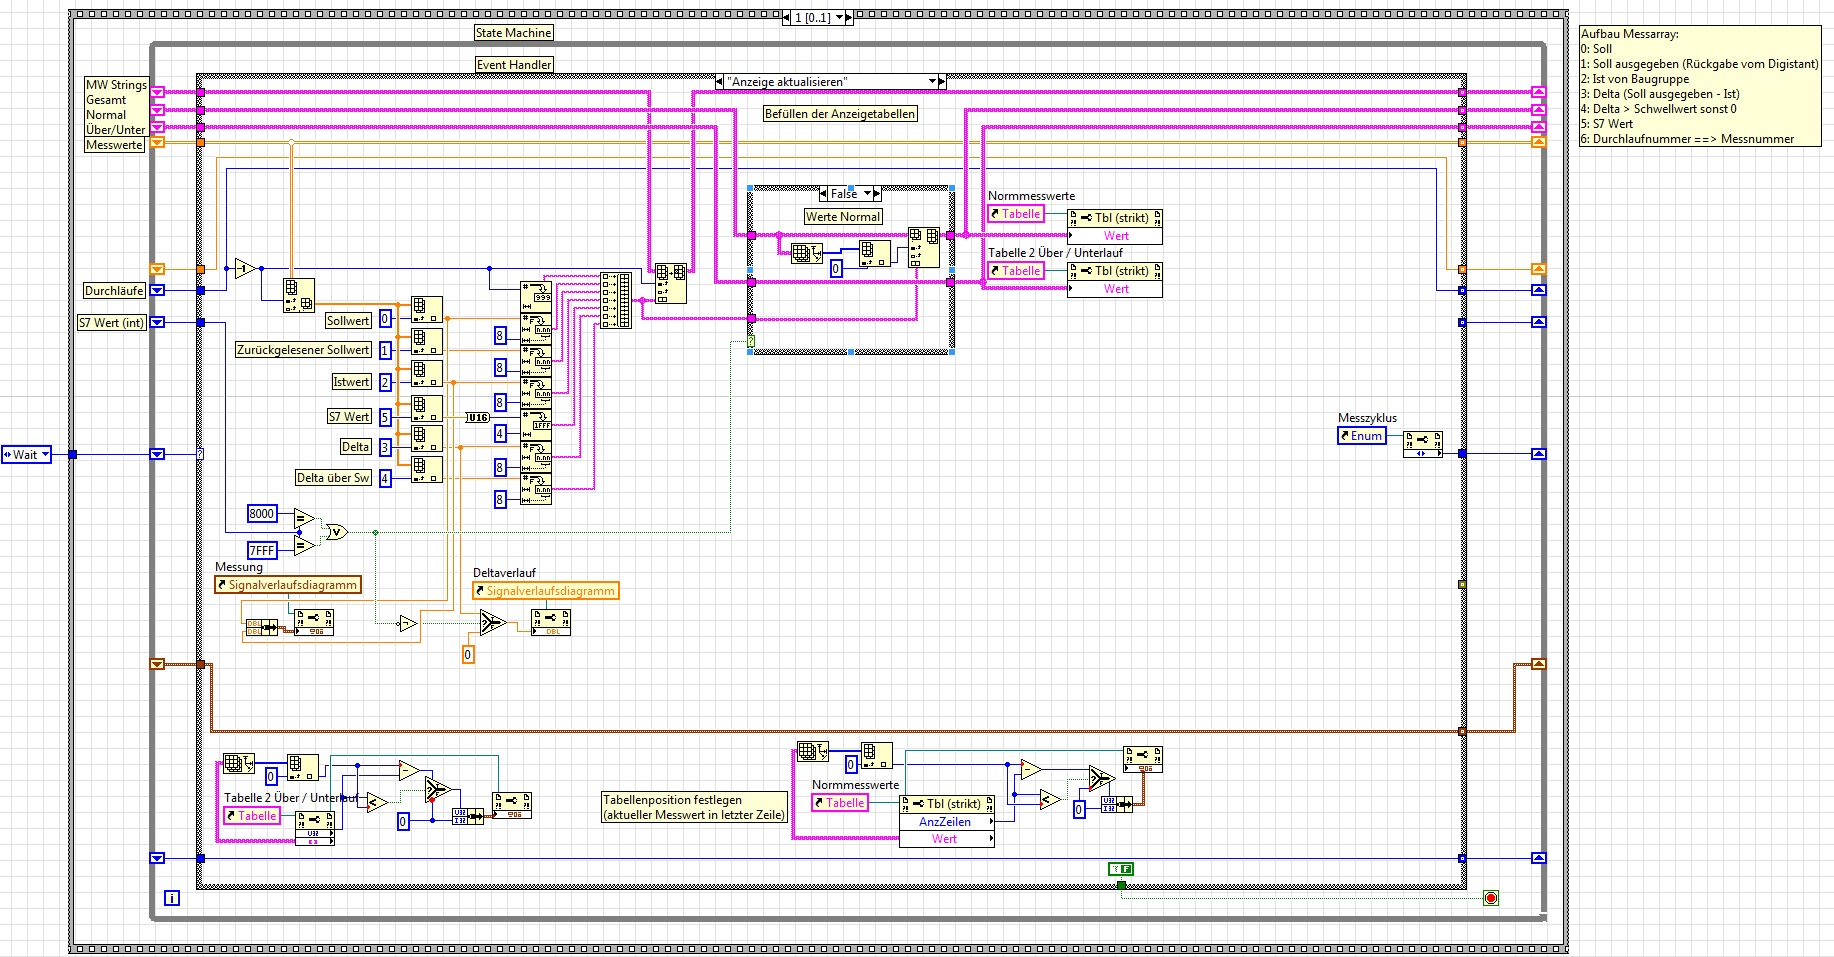Select the array constant inside the False case
Image resolution: width=1834 pixels, height=957 pixels.
[805, 253]
